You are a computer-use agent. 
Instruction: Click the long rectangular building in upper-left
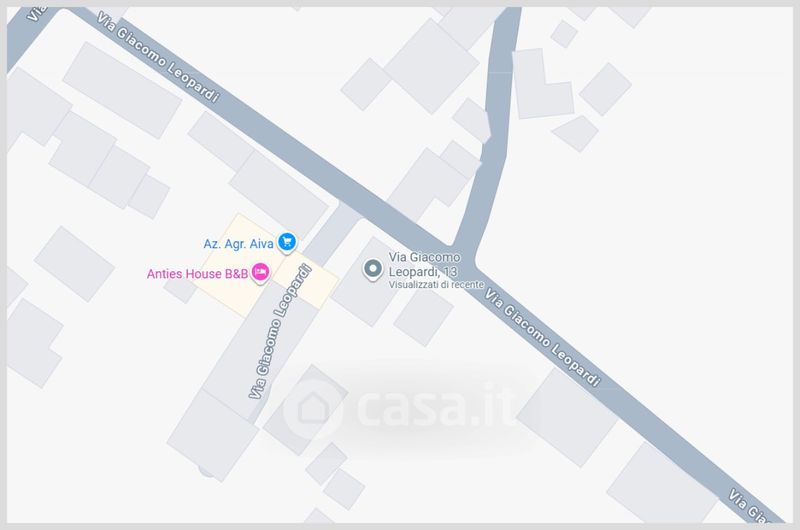[122, 90]
